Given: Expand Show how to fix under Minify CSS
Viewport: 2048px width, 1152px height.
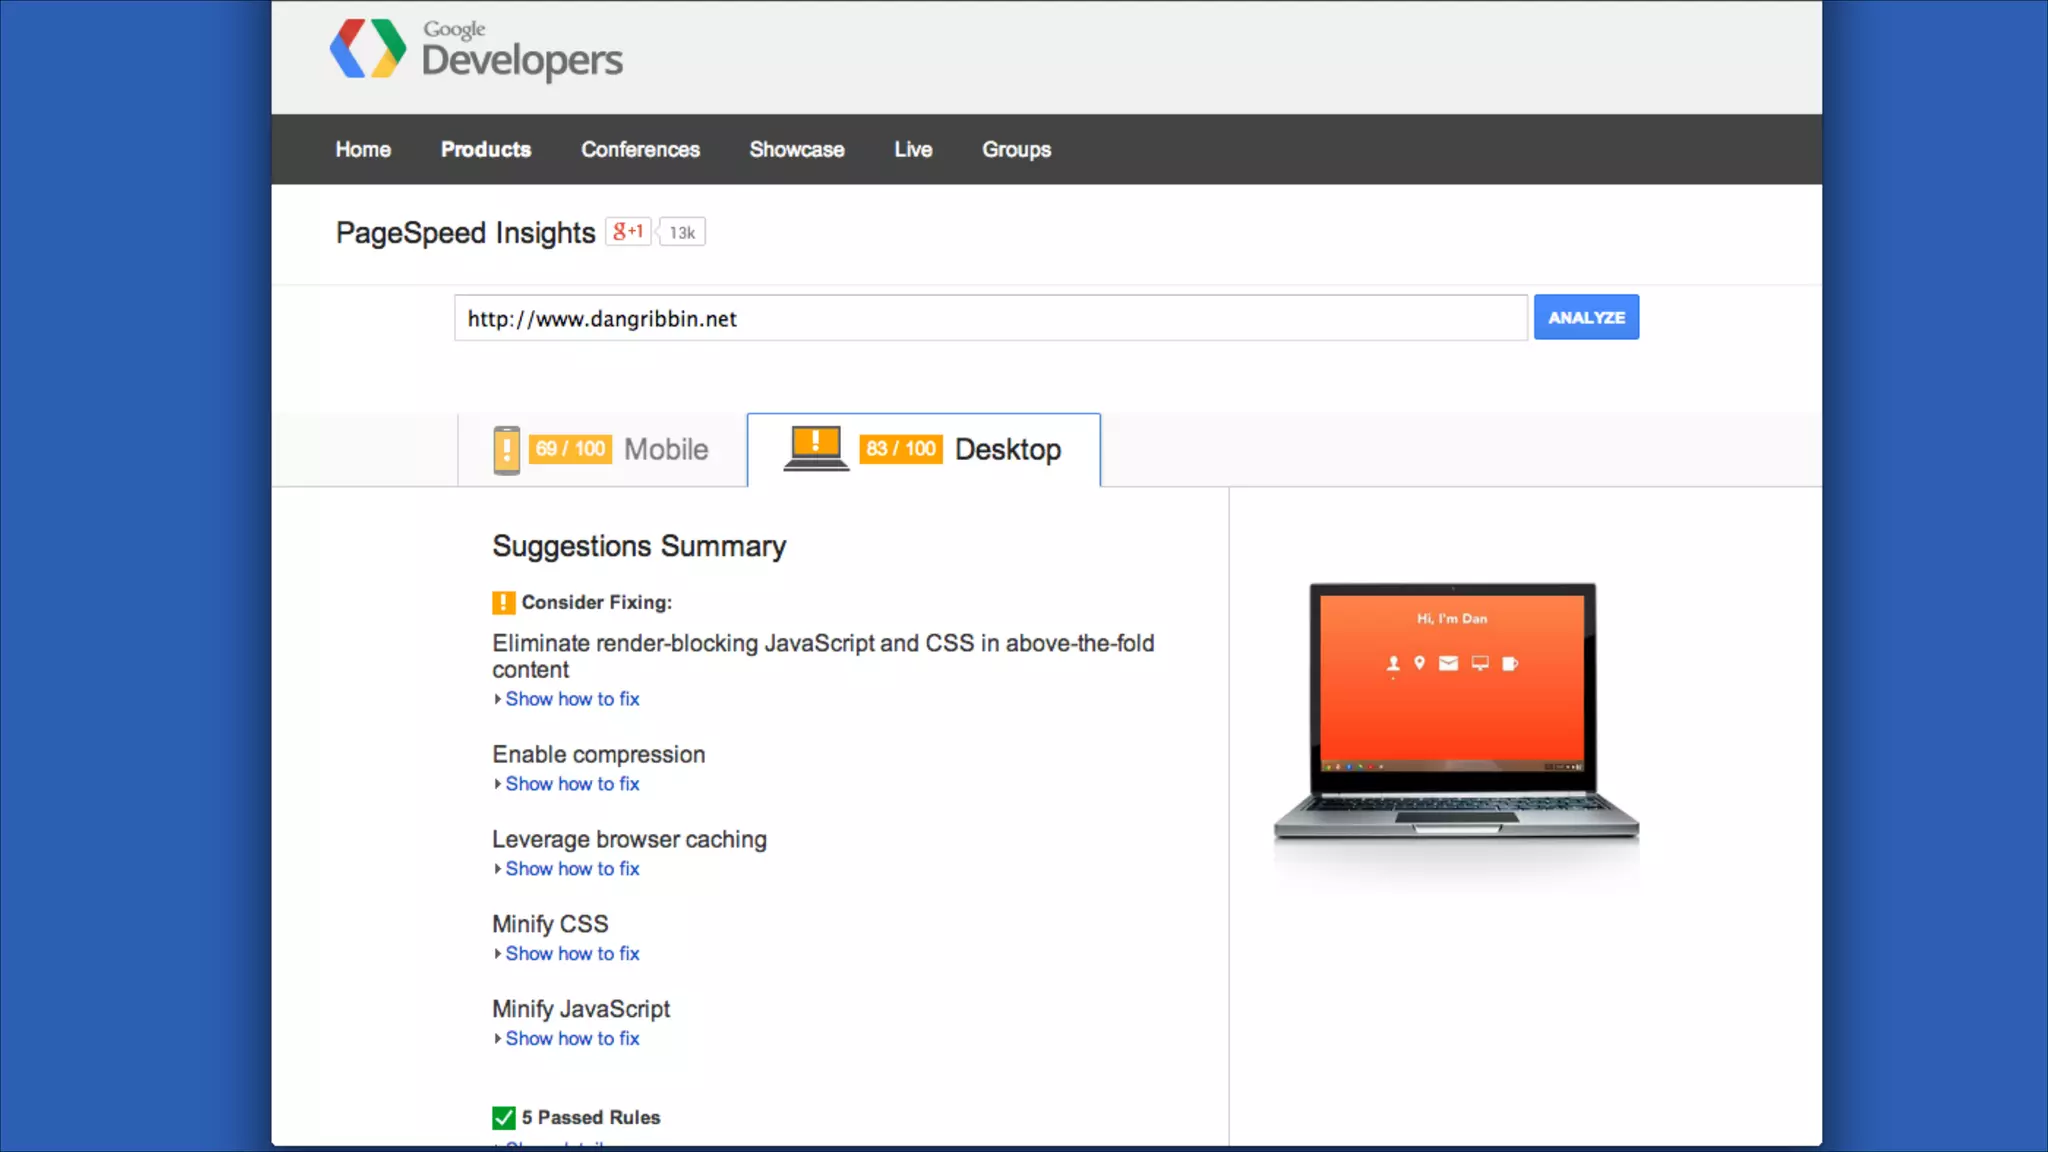Looking at the screenshot, I should point(571,954).
